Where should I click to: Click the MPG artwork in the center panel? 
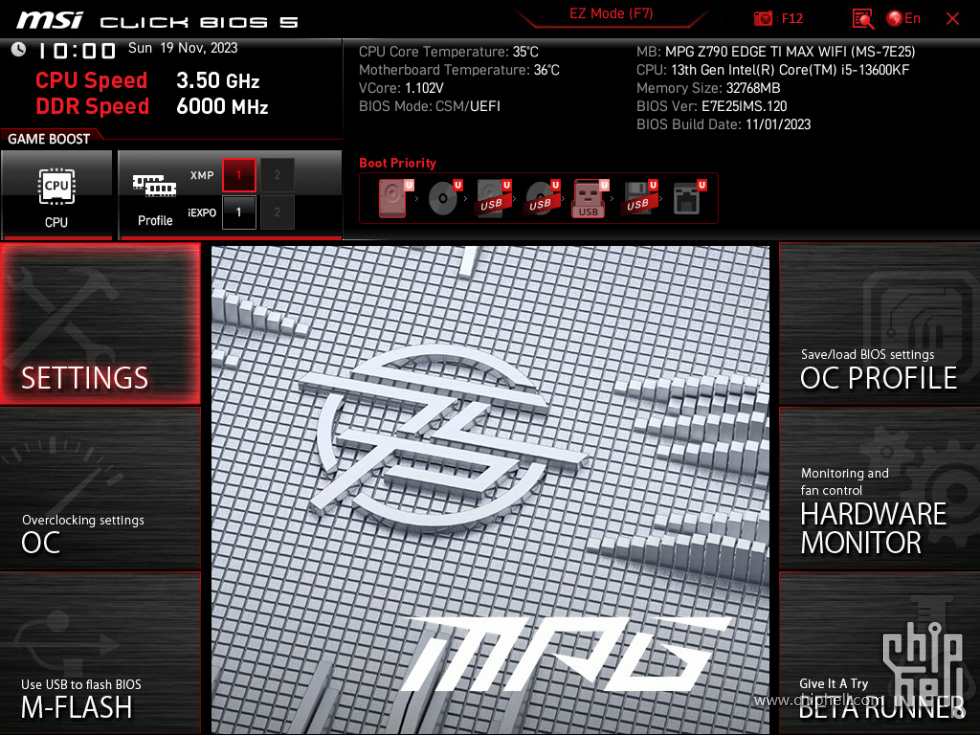[490, 489]
